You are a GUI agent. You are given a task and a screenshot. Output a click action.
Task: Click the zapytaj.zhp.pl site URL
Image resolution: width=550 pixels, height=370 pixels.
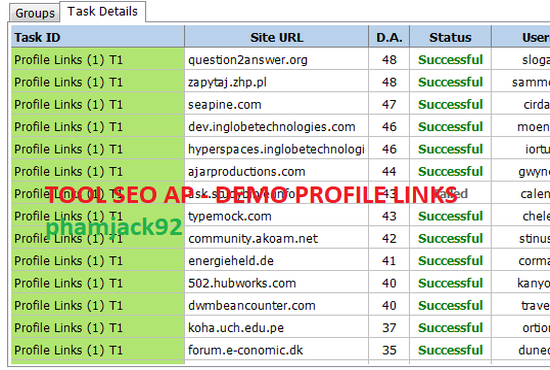click(x=276, y=82)
